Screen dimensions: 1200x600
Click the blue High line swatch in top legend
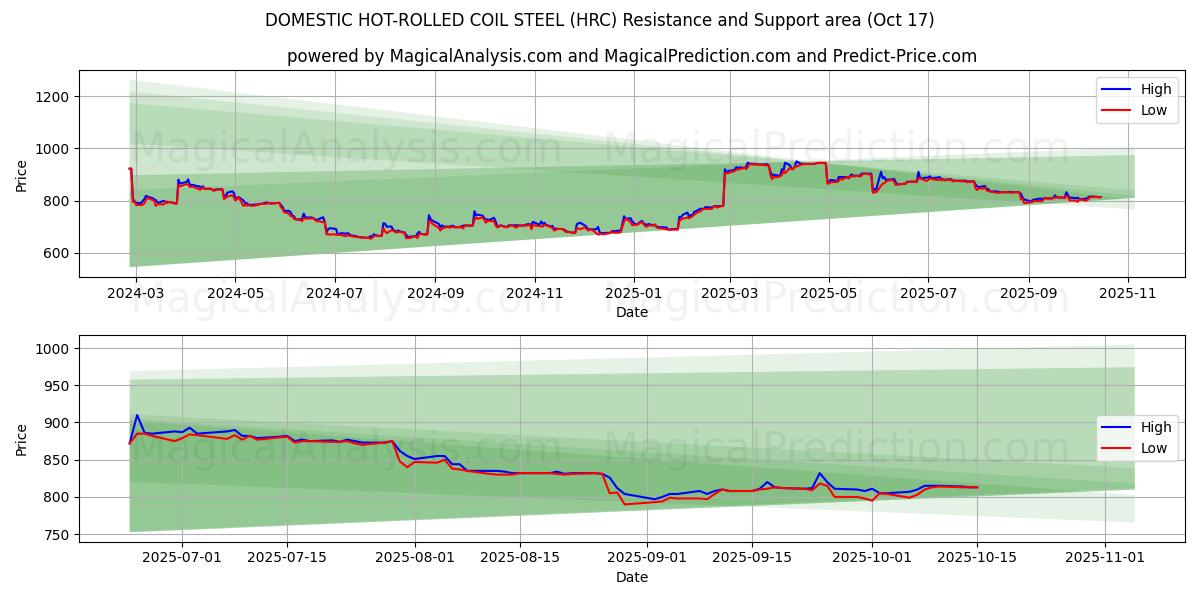1114,90
